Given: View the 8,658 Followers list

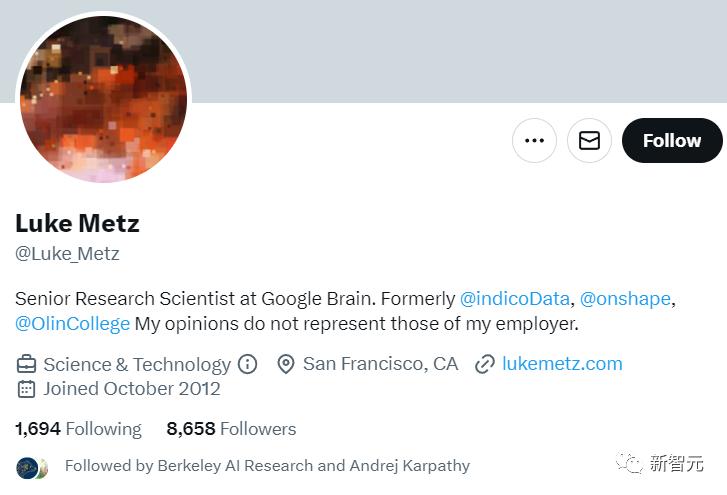Looking at the screenshot, I should (231, 429).
